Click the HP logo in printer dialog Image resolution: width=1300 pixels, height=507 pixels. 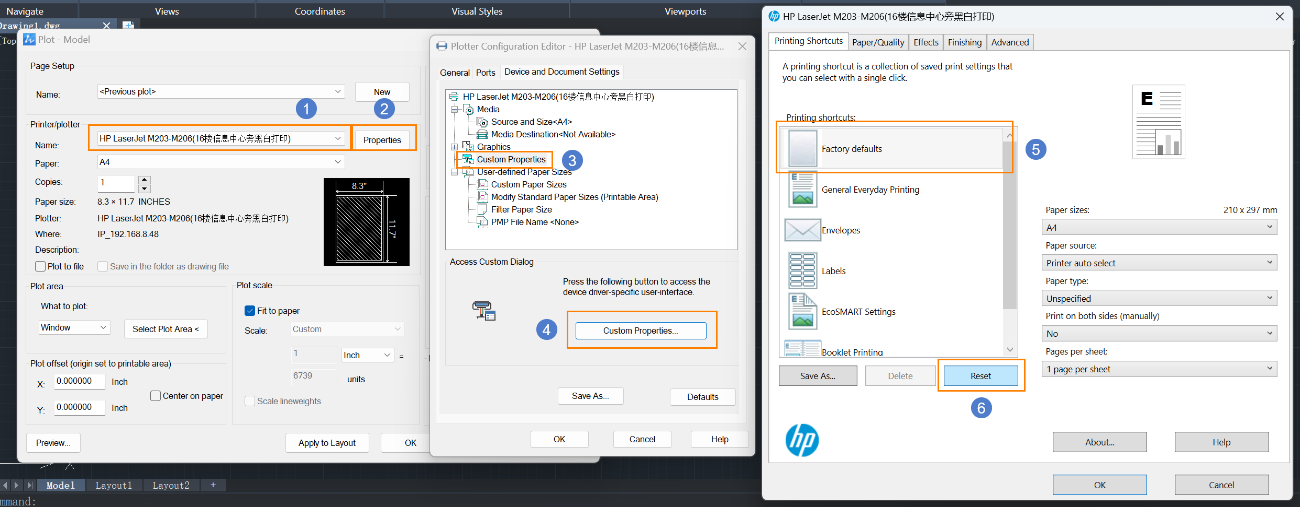802,440
